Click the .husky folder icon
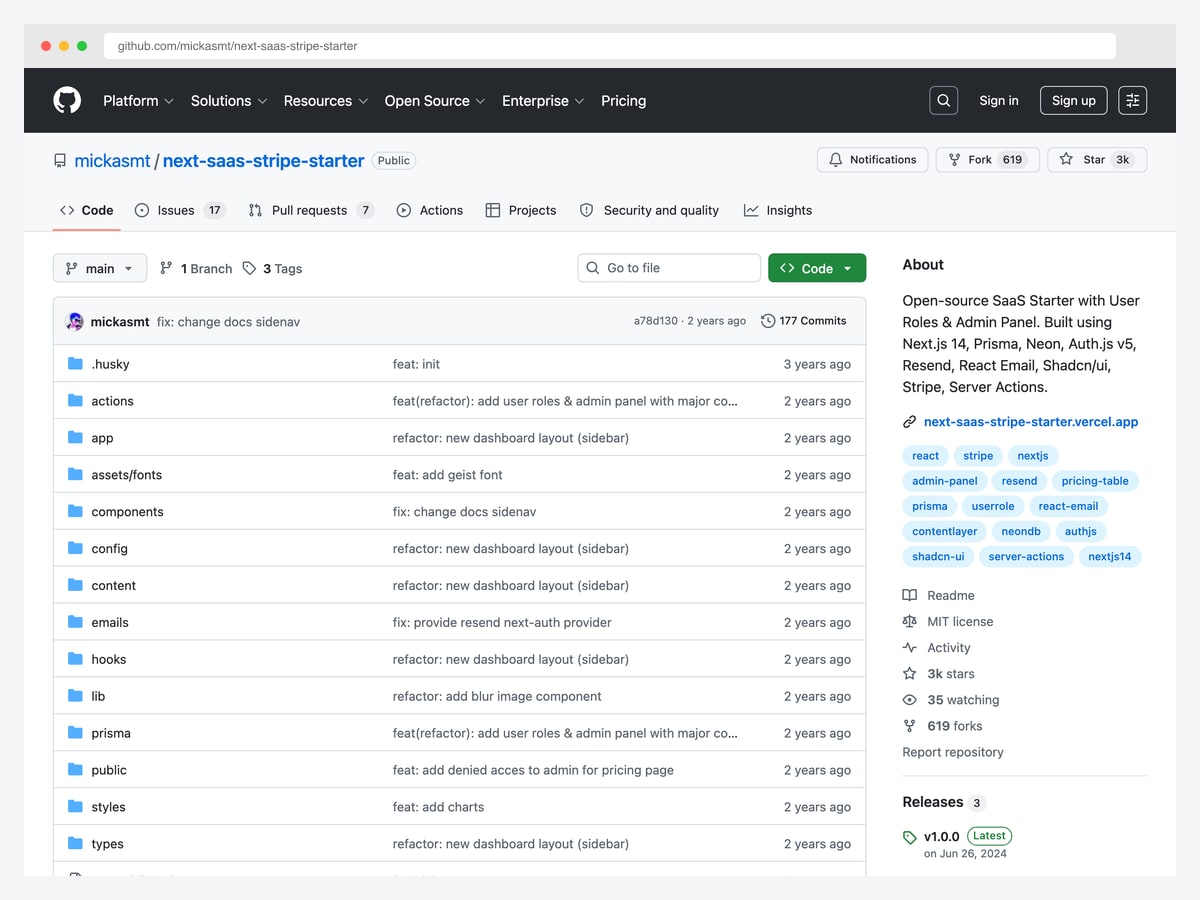1200x900 pixels. [75, 364]
